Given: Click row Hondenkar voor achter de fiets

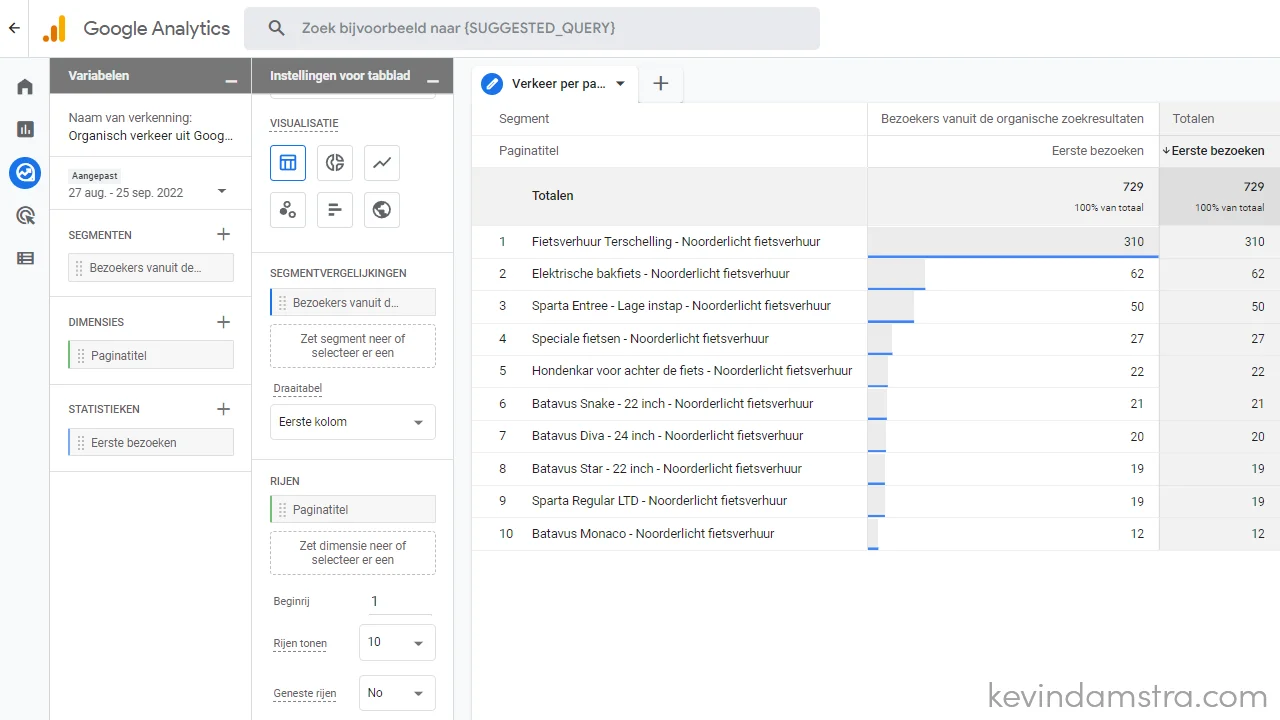Looking at the screenshot, I should pos(692,371).
